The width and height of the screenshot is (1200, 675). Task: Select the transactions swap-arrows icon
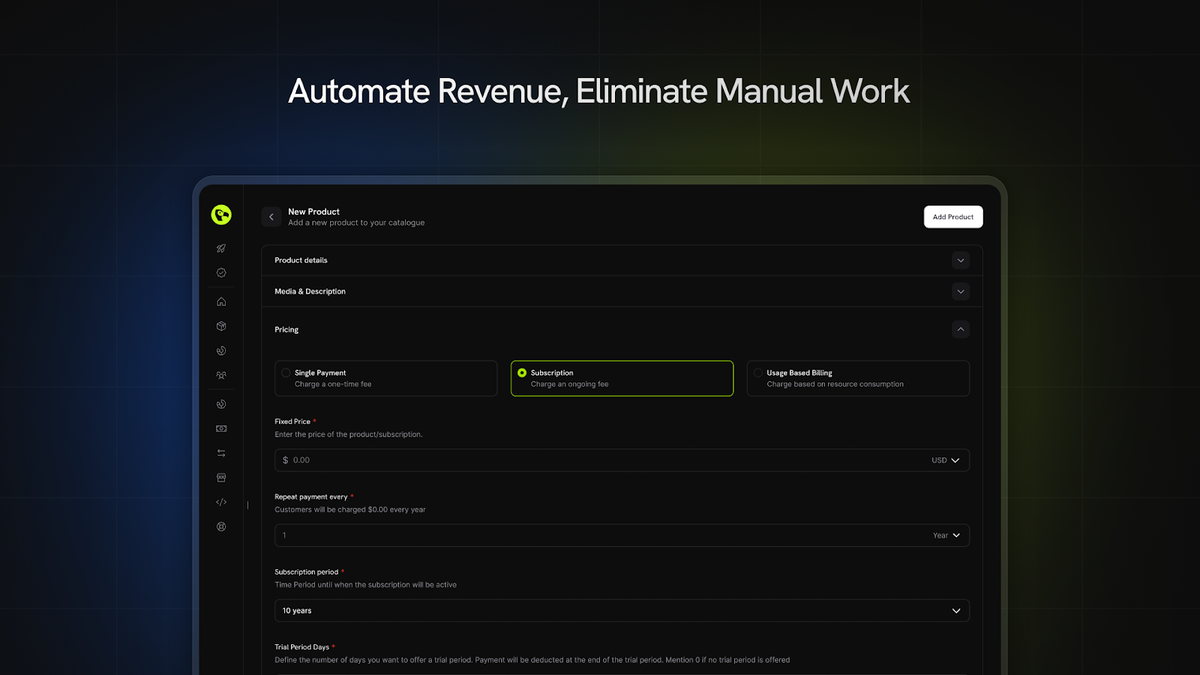coord(221,452)
